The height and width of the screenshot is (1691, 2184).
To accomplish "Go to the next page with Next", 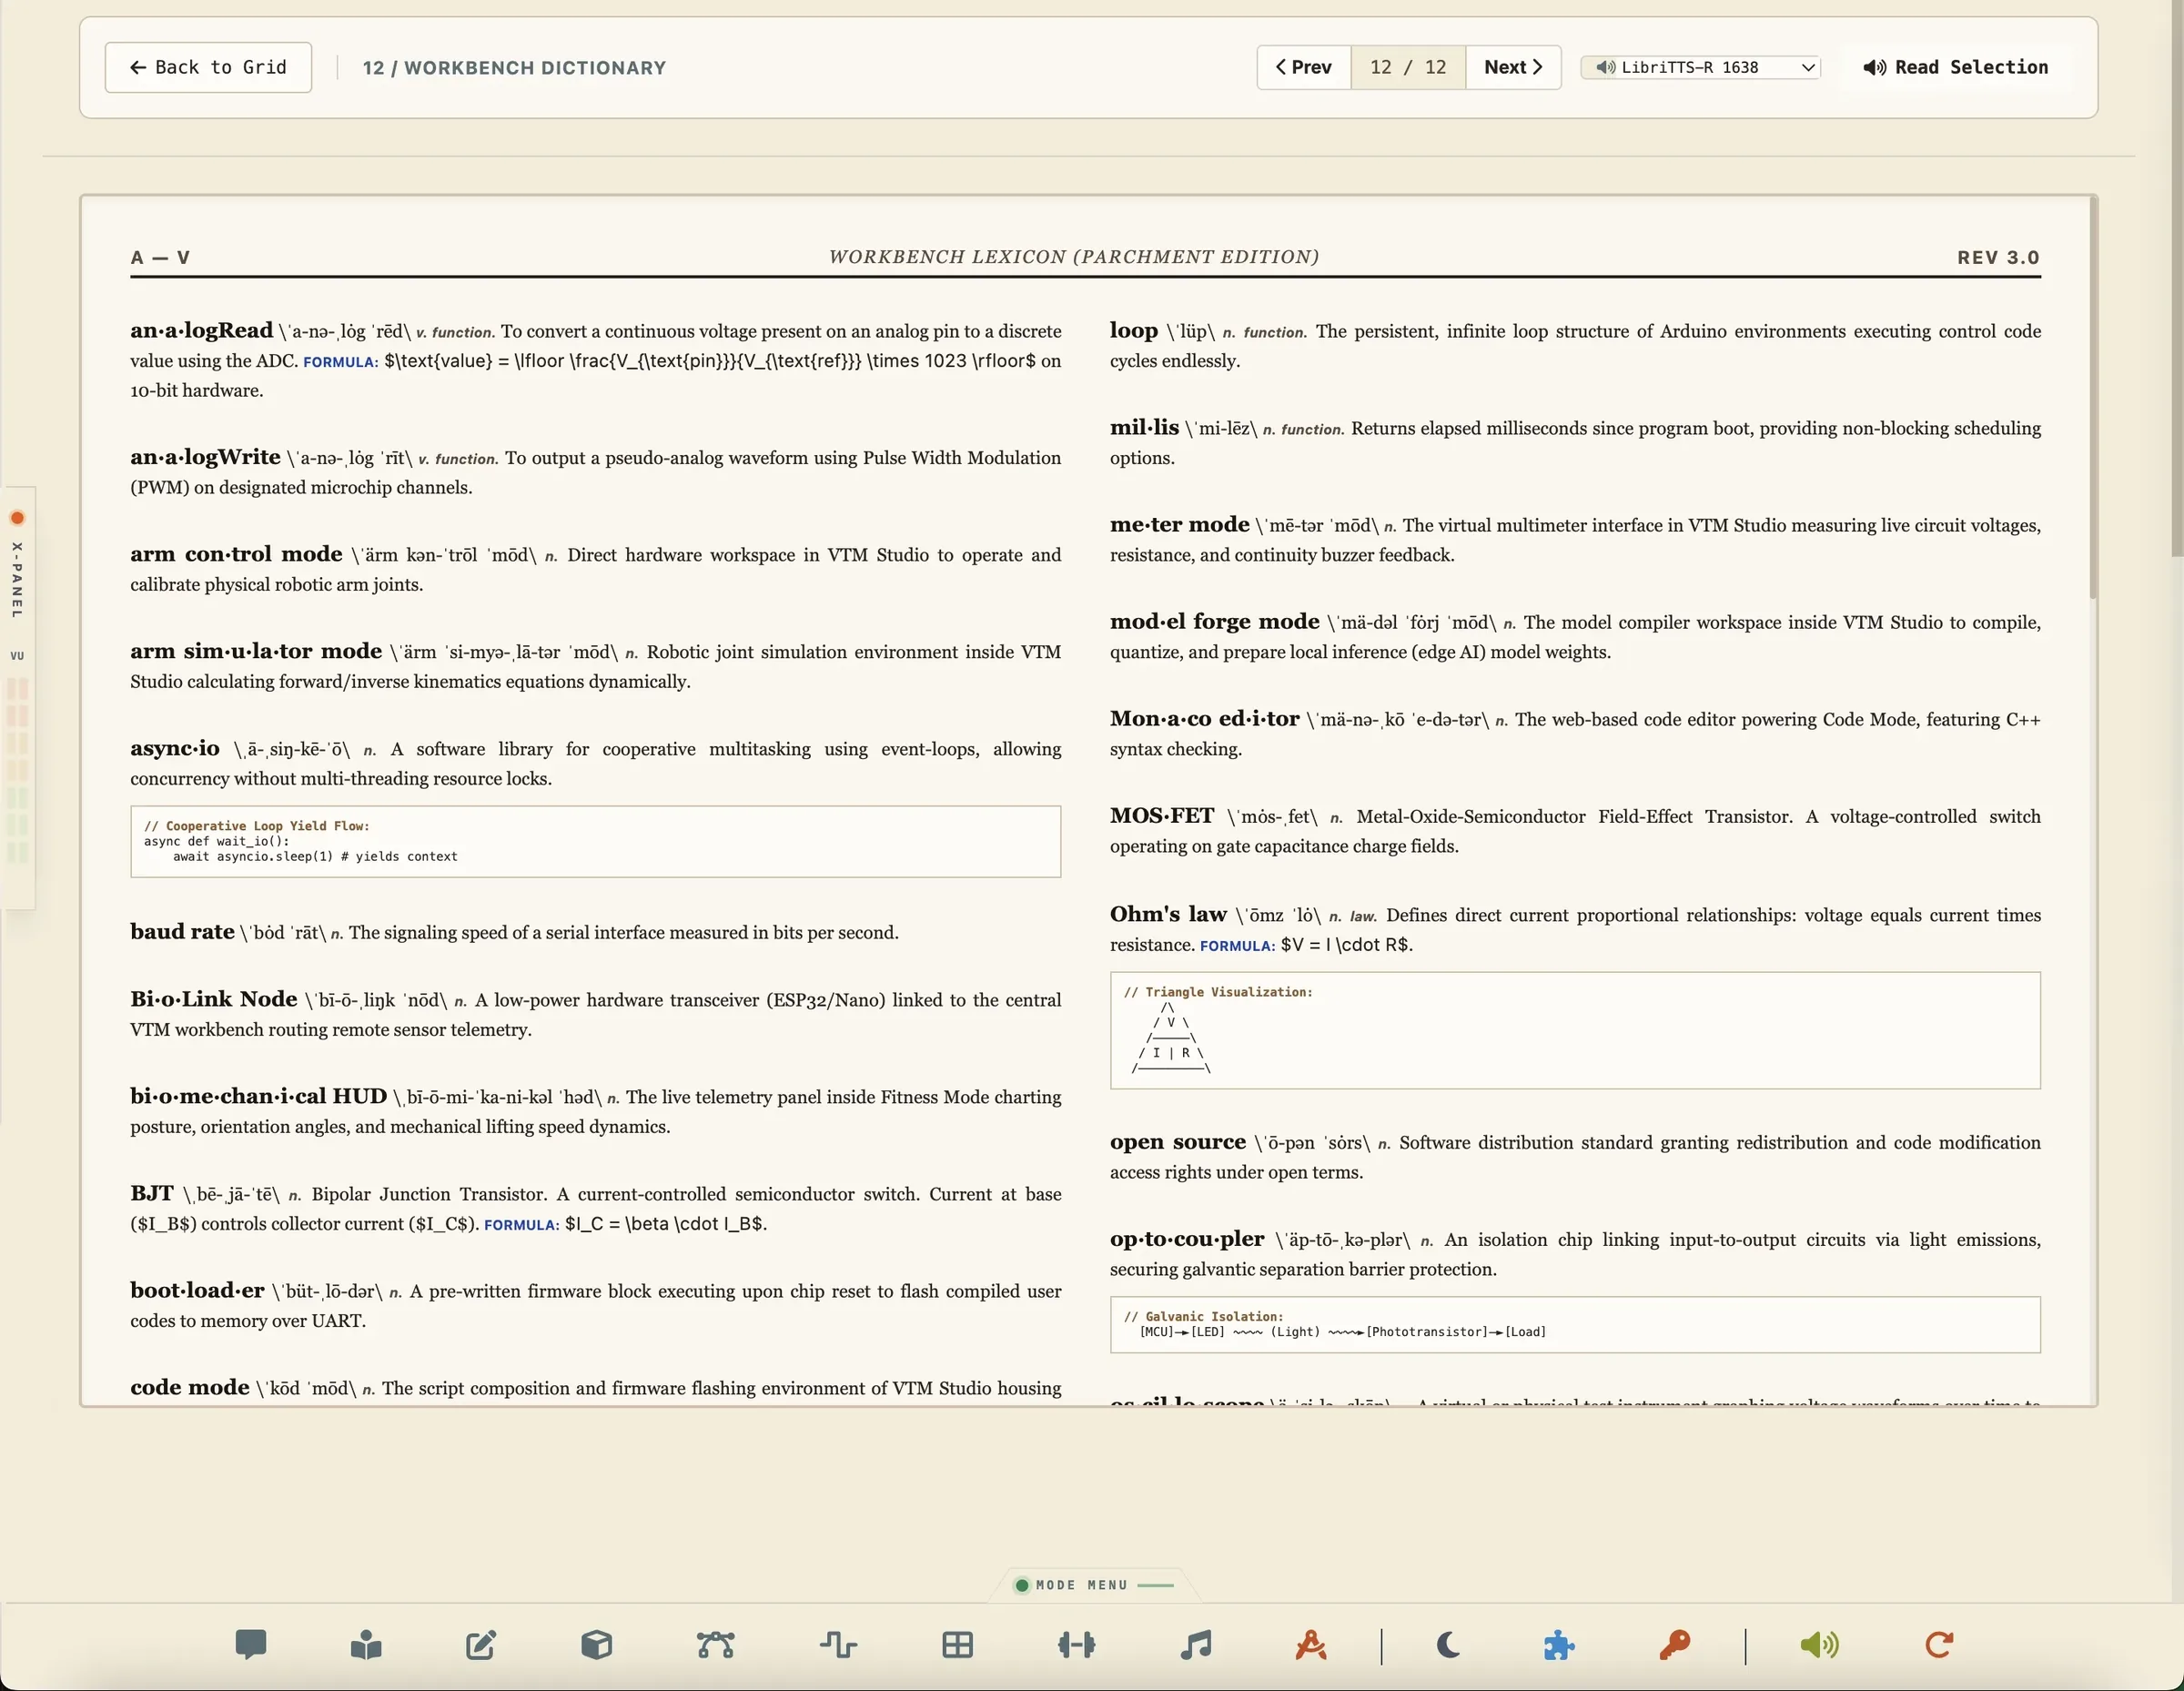I will pyautogui.click(x=1513, y=67).
